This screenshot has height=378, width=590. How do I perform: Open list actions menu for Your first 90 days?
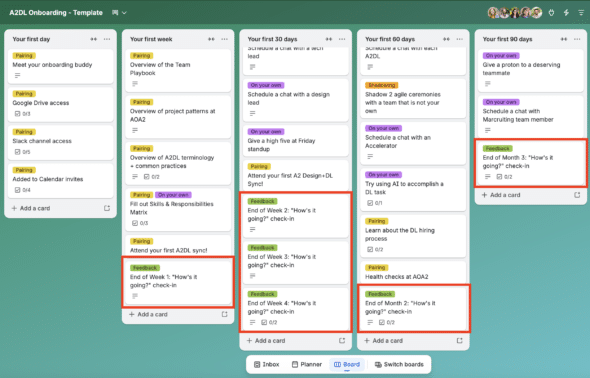click(577, 39)
